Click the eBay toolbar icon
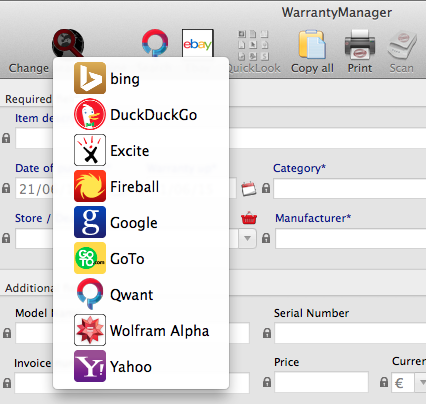Screen dimensions: 426x404 coord(198,43)
